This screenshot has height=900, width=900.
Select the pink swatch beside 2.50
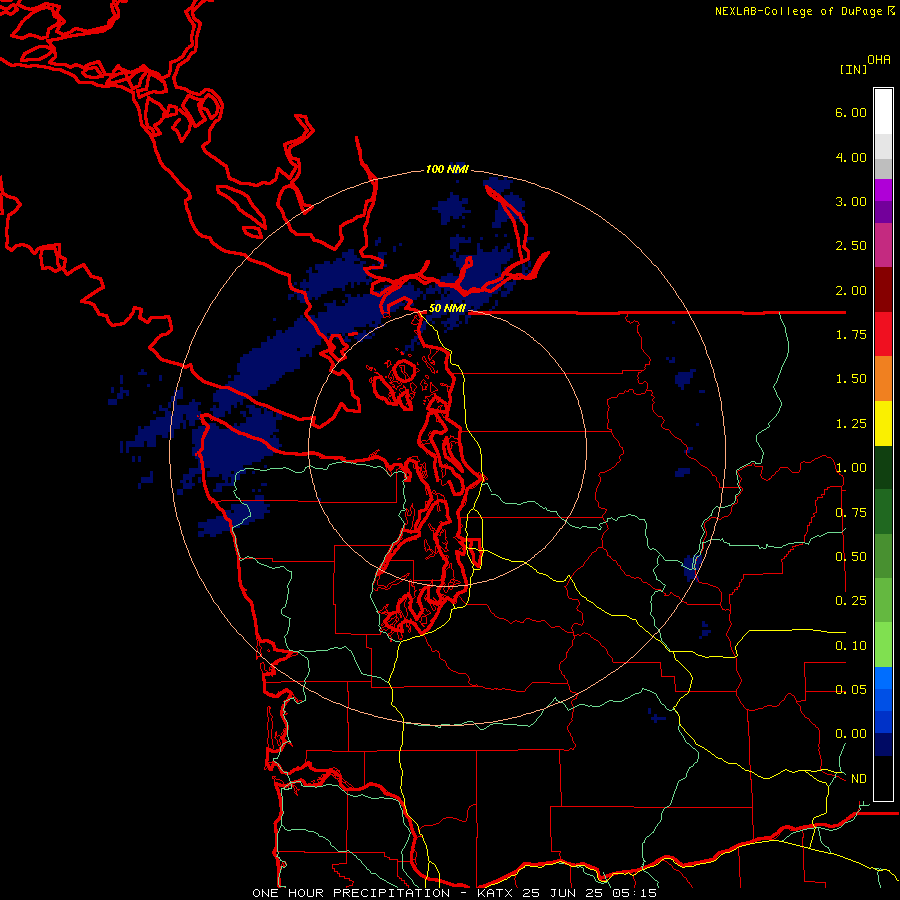(x=883, y=245)
